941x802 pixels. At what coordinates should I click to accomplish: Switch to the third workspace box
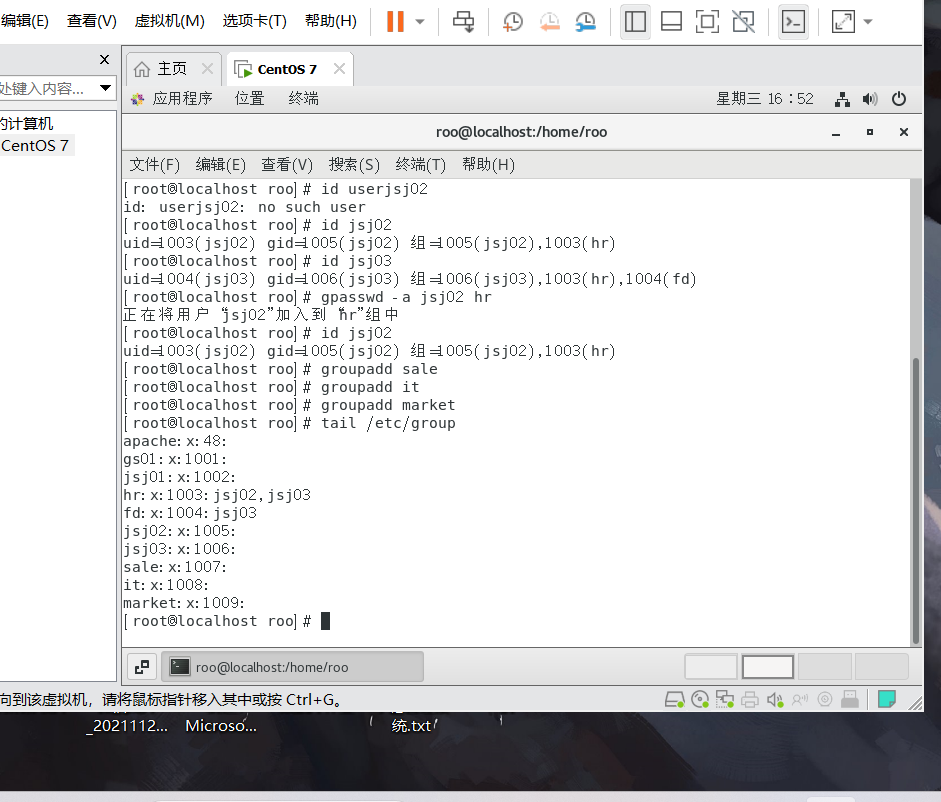point(825,667)
